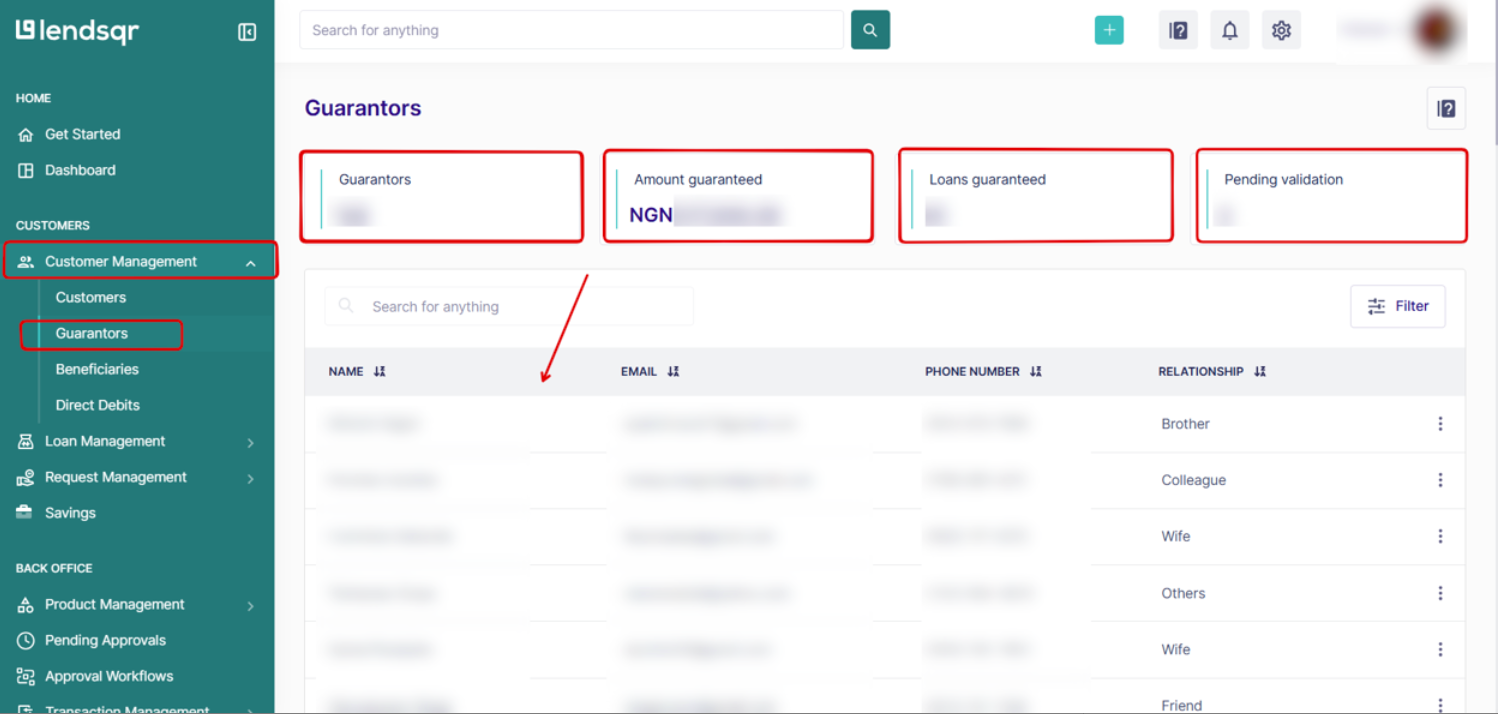Open the help guide icon in top bar
This screenshot has width=1498, height=714.
[x=1178, y=30]
